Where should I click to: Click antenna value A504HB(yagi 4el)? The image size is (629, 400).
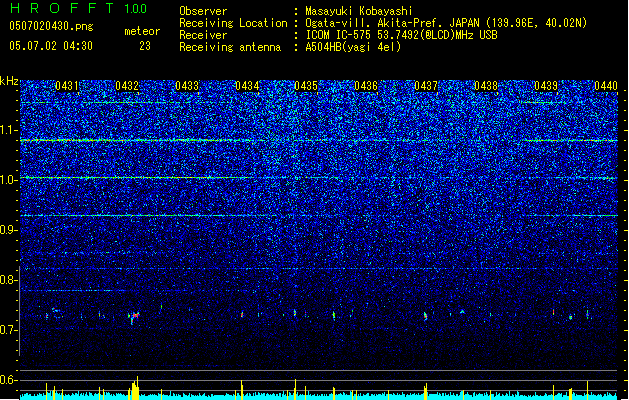point(353,47)
